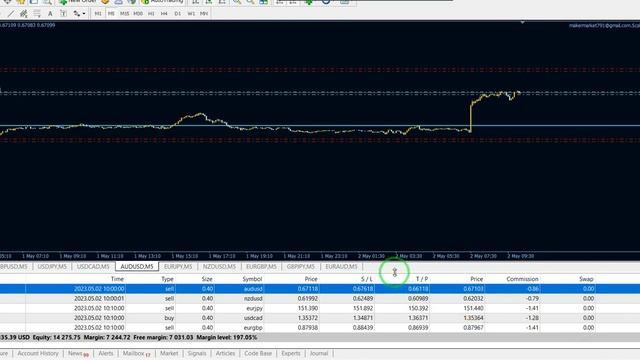Viewport: 640px width, 360px height.
Task: Switch chart to W1 timeframe
Action: coord(191,14)
